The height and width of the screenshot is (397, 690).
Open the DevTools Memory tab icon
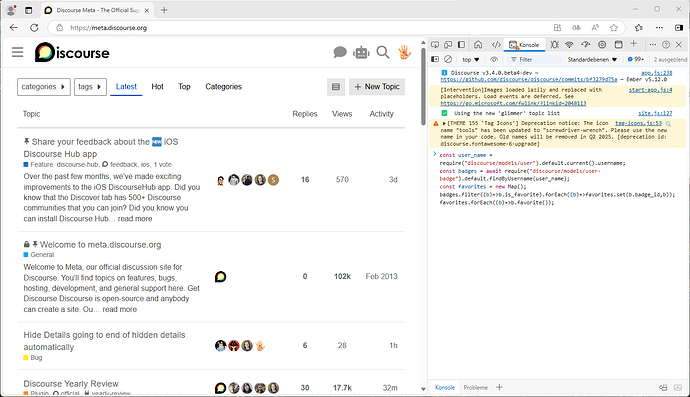602,44
